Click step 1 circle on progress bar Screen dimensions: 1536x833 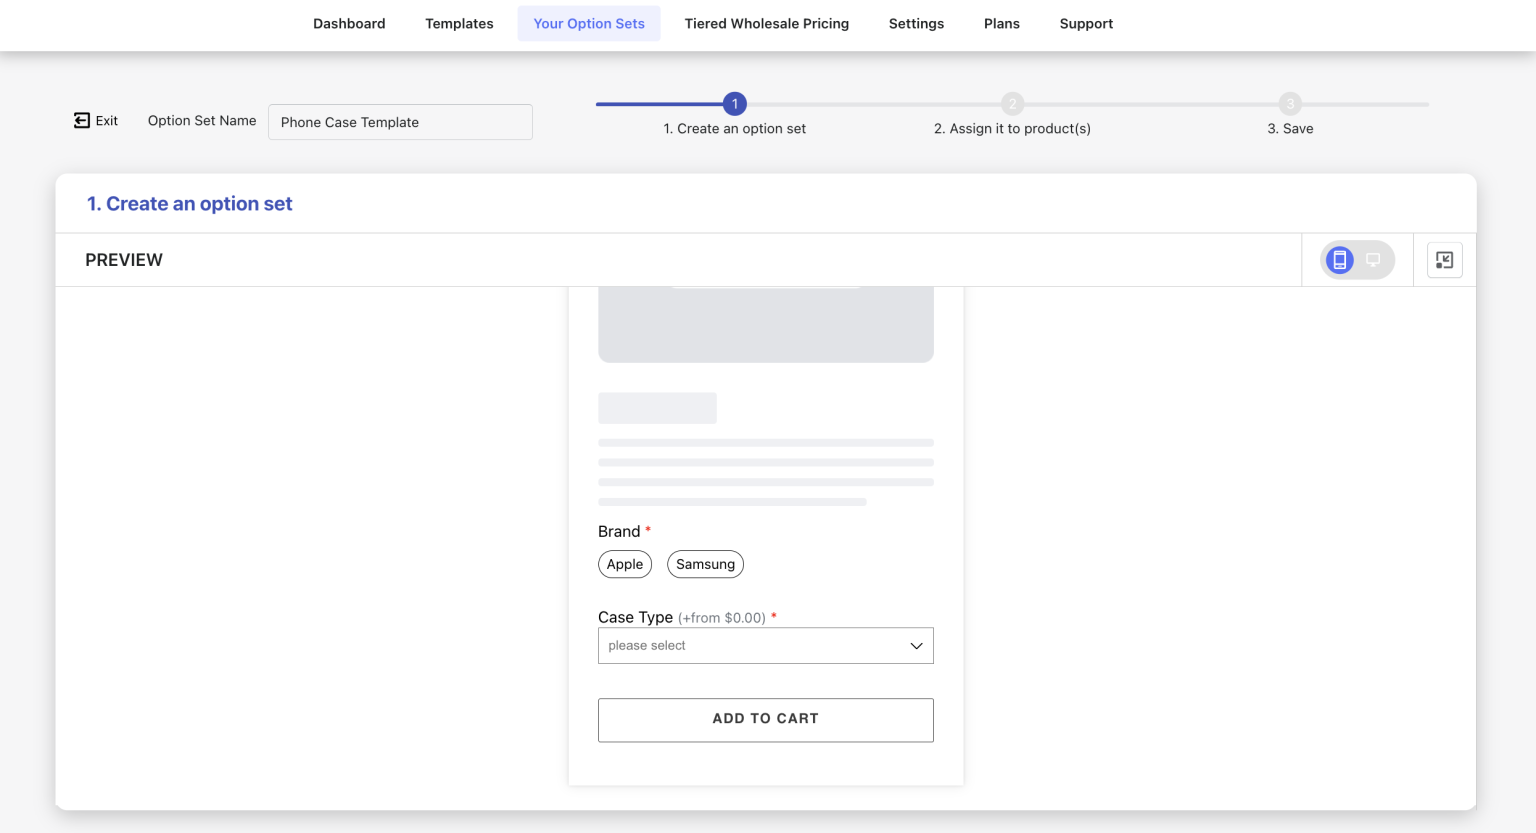click(x=735, y=103)
